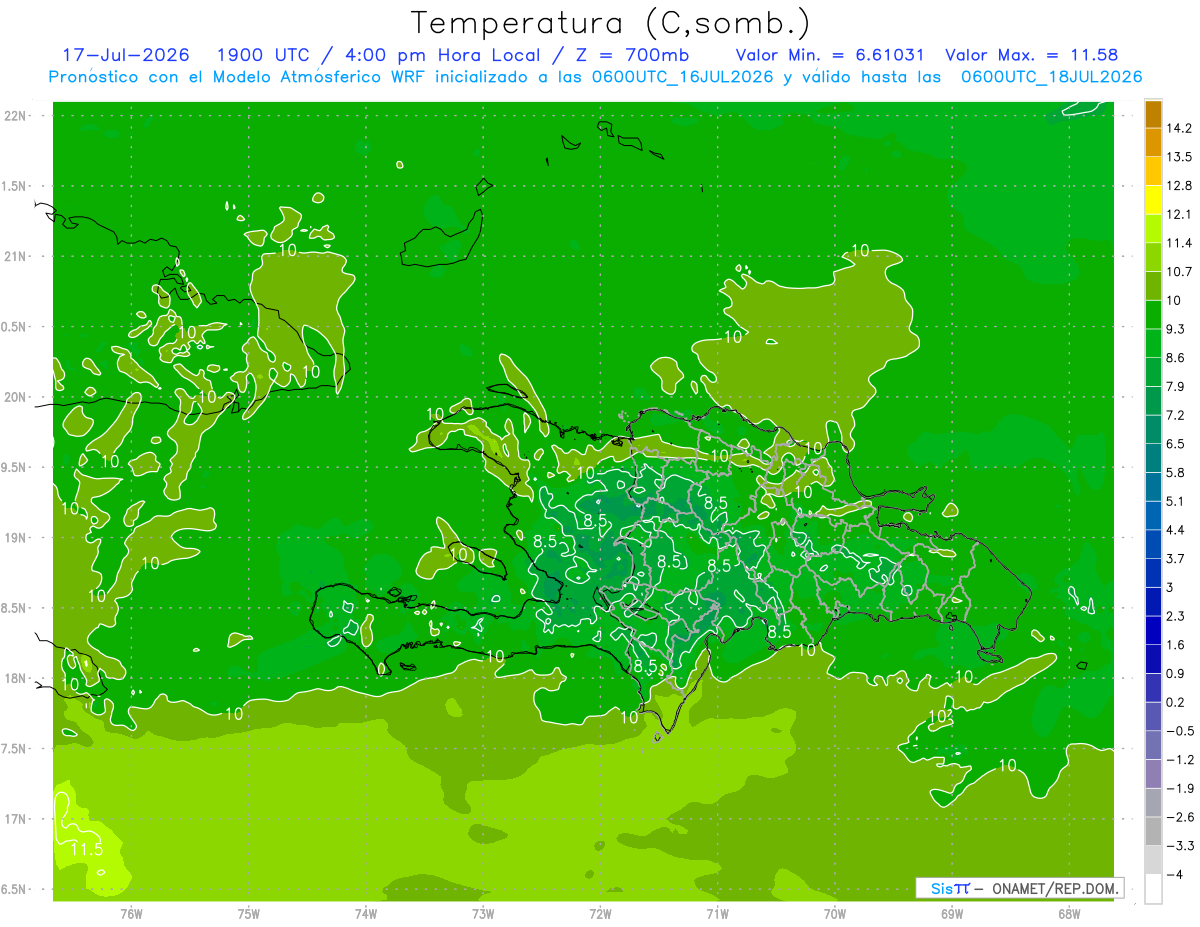
Task: Click the "68W" longitude axis label
Action: [x=1069, y=914]
